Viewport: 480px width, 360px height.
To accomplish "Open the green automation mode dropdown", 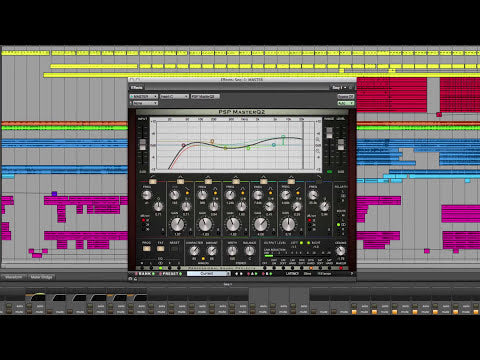I will click(x=346, y=103).
